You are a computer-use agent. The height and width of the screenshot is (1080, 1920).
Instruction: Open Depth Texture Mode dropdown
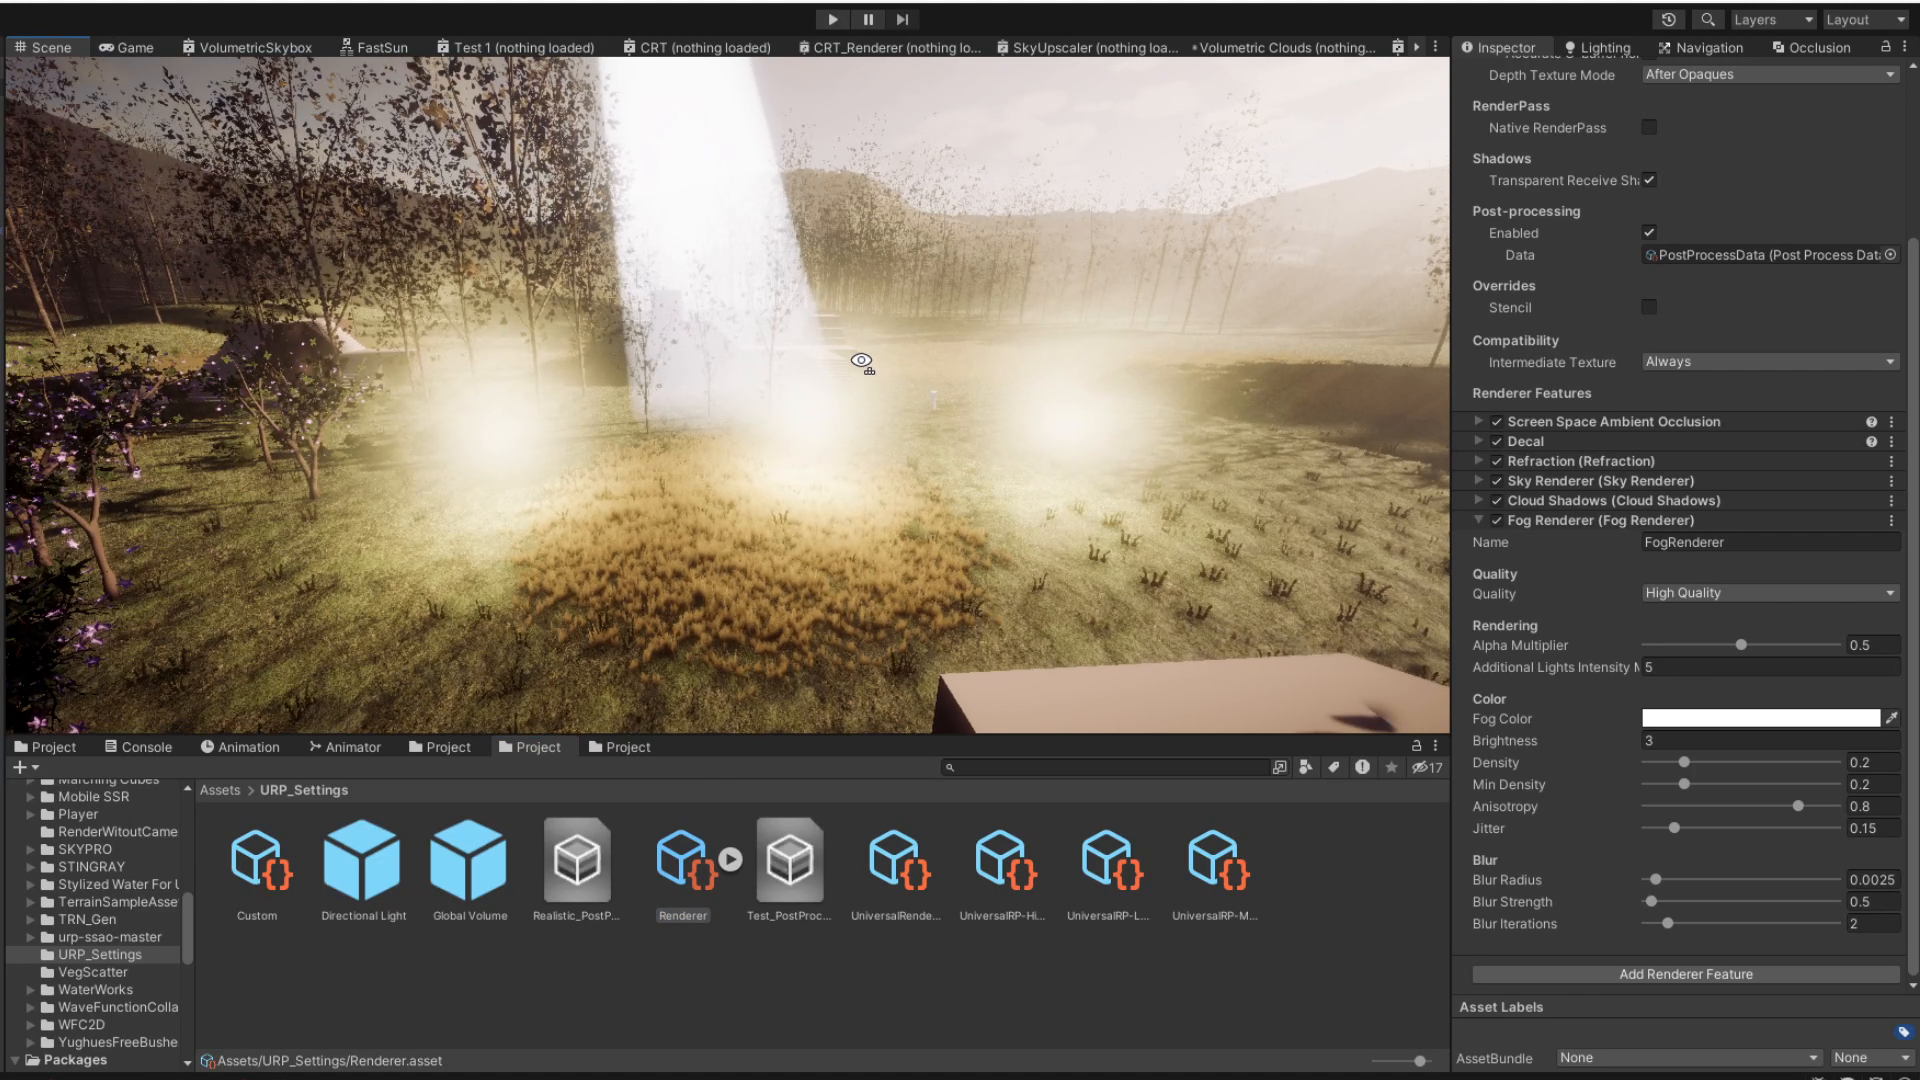point(1770,74)
